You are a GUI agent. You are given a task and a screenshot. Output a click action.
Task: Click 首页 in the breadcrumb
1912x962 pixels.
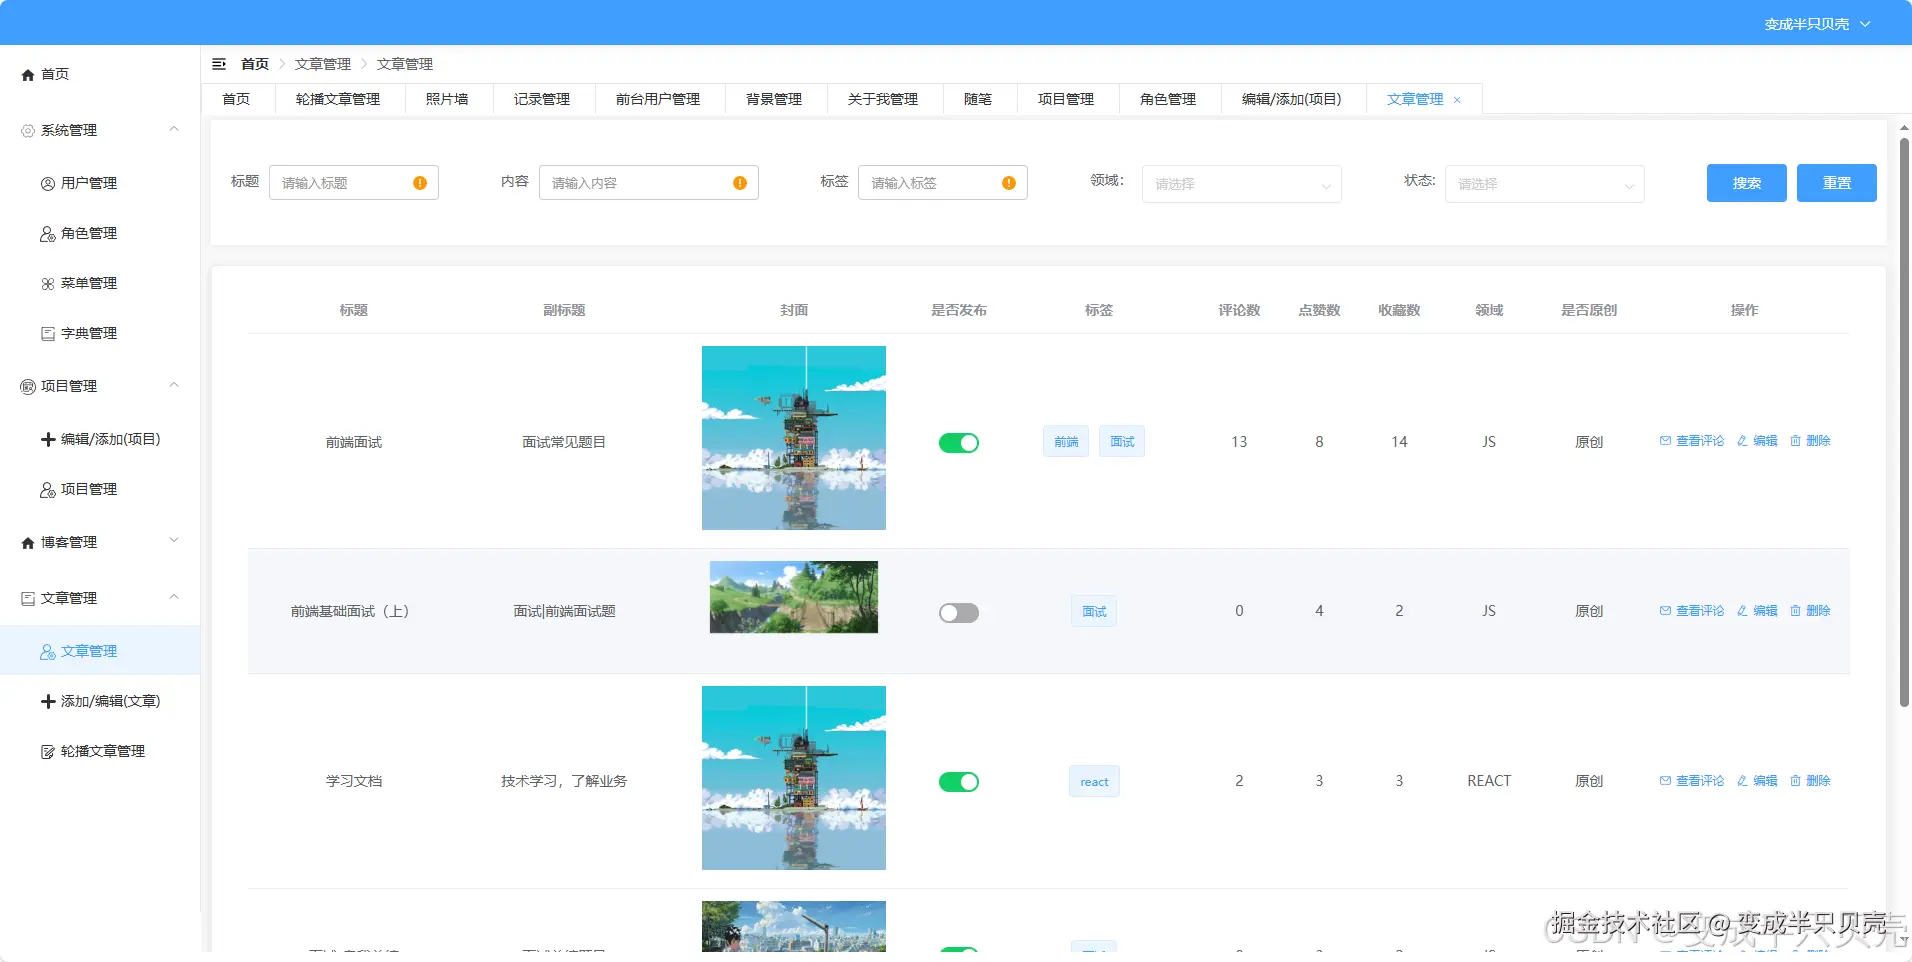point(255,64)
